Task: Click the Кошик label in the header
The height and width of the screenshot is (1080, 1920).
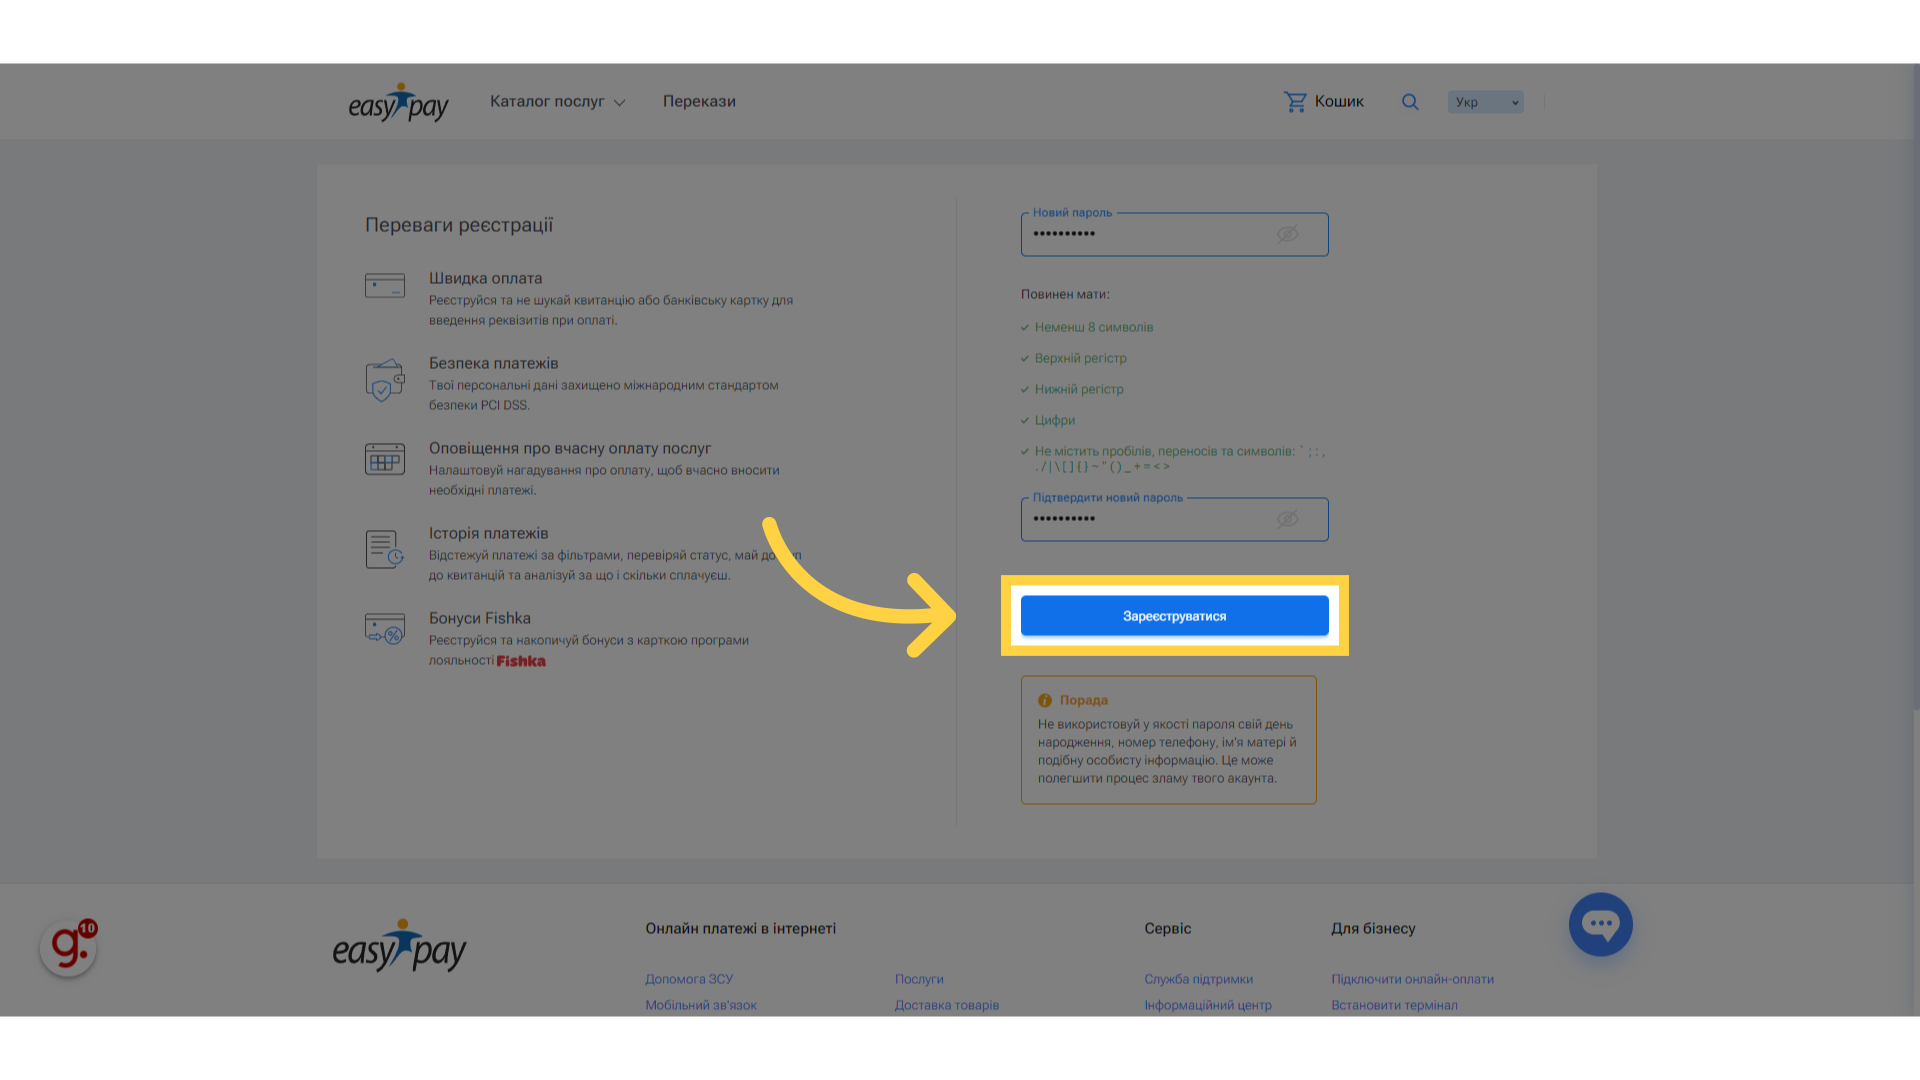Action: [x=1339, y=102]
